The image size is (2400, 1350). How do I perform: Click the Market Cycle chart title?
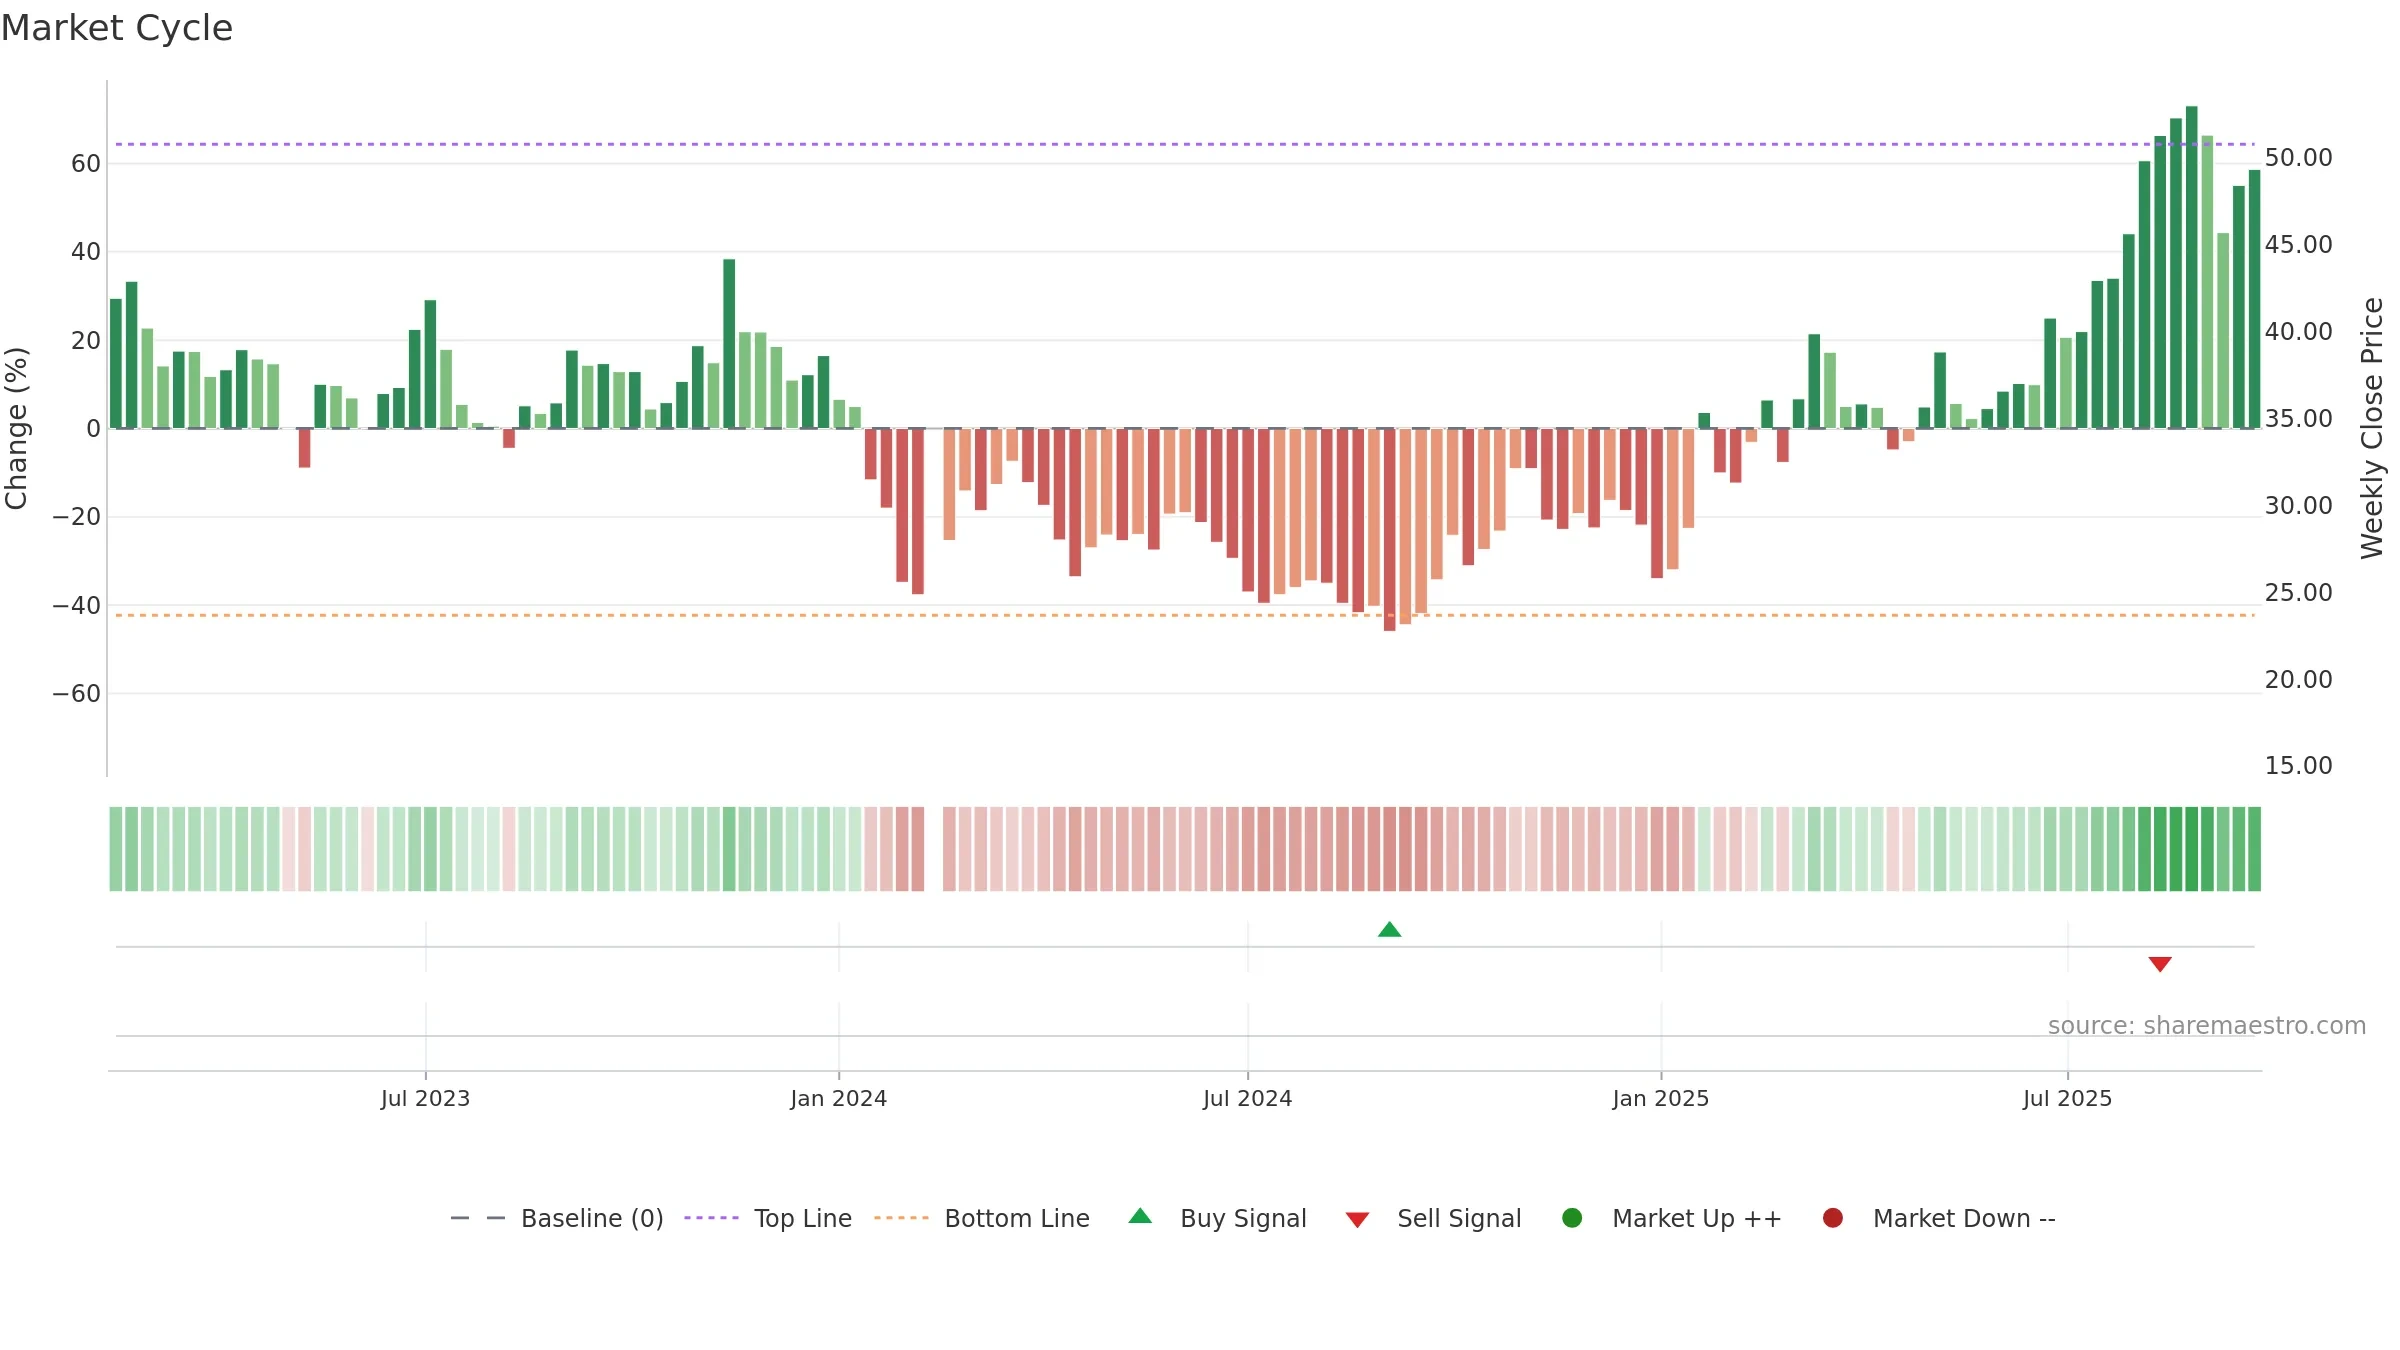click(117, 28)
